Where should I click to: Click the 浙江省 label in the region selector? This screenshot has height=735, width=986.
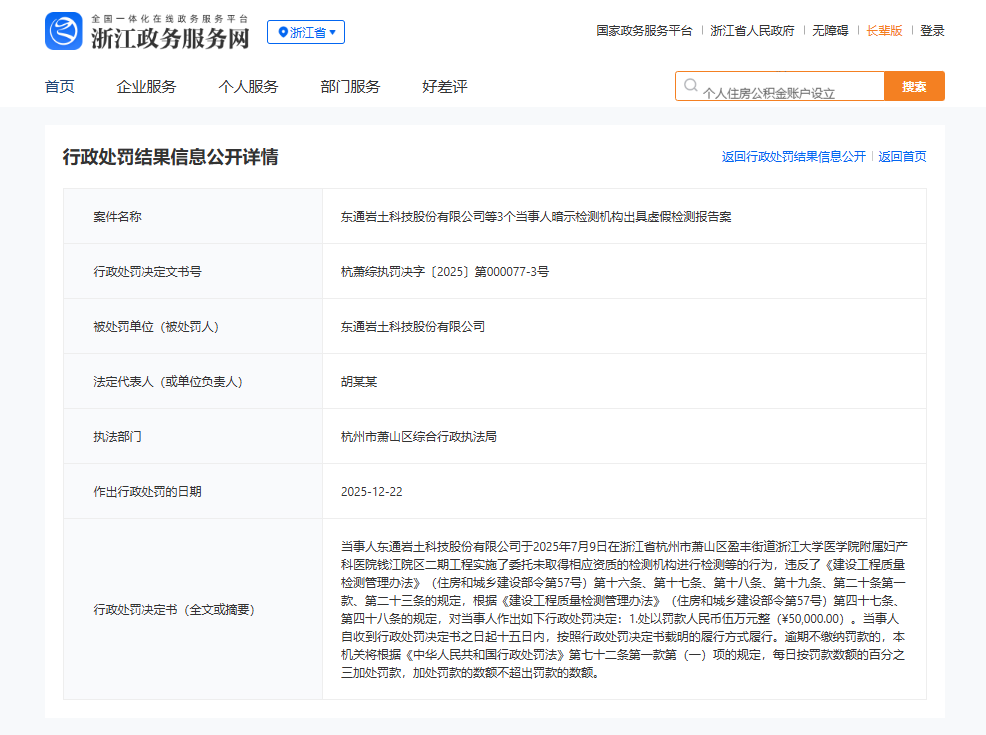pyautogui.click(x=308, y=32)
